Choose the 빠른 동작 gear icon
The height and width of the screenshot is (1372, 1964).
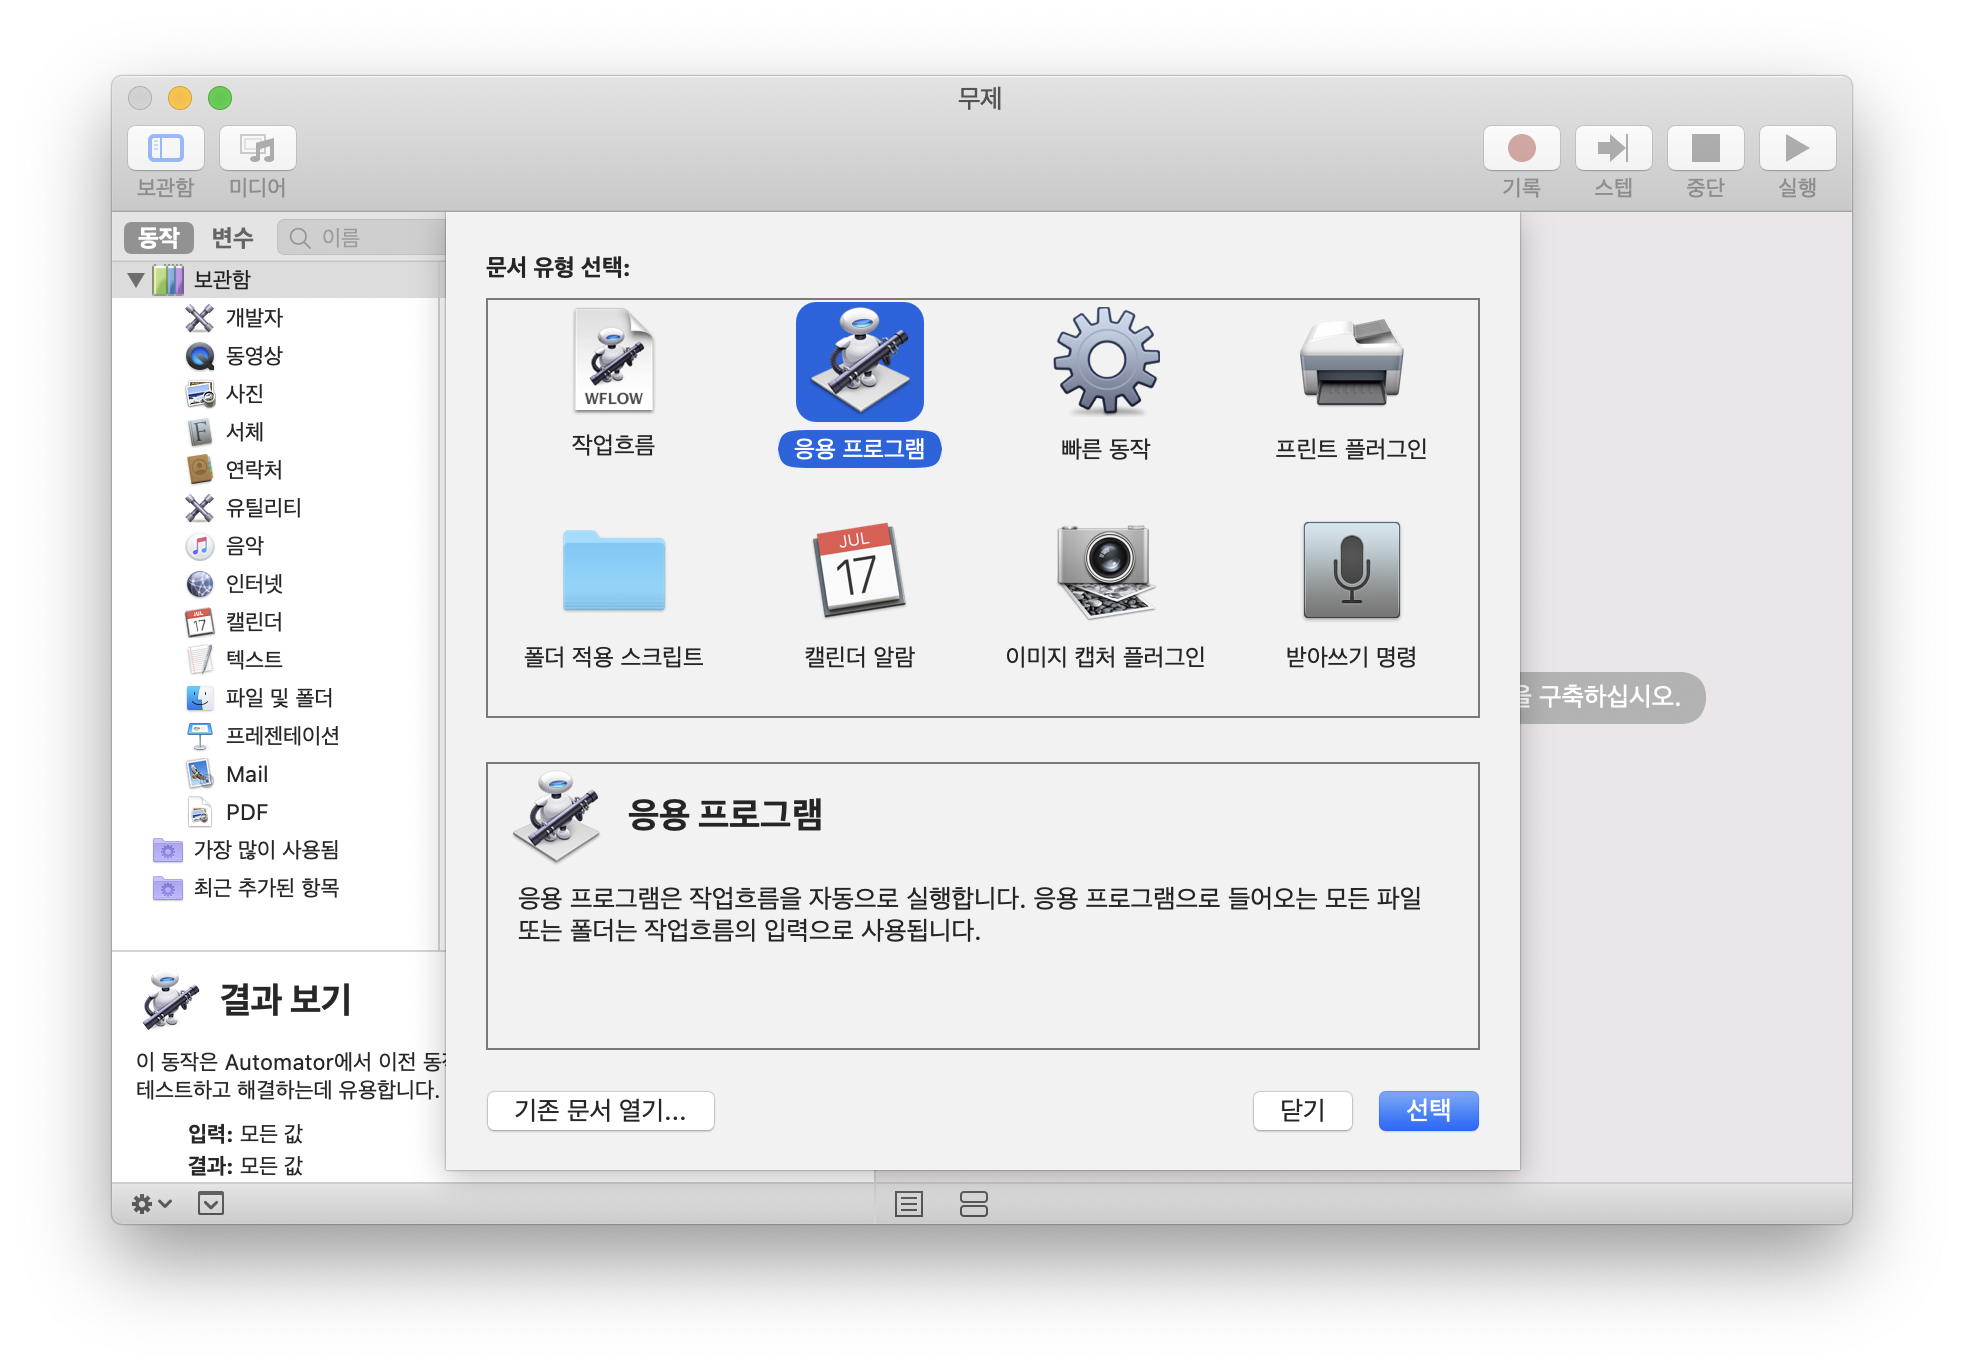tap(1105, 361)
